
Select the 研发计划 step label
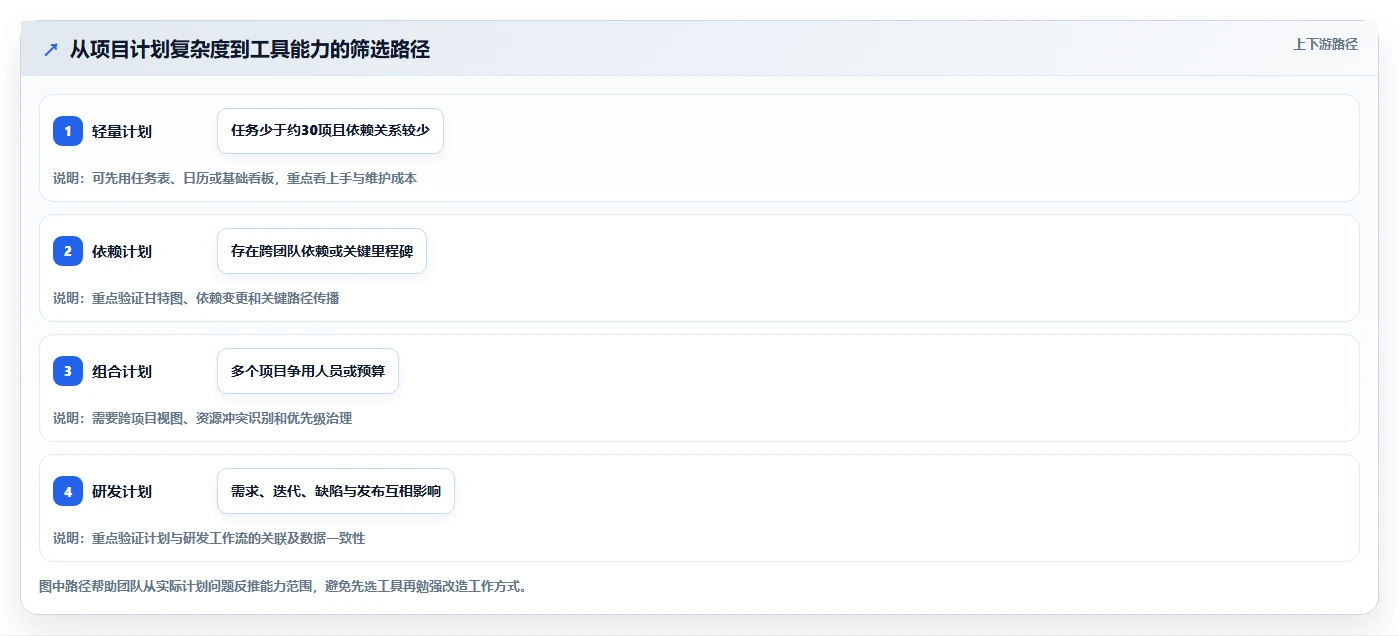pos(122,491)
